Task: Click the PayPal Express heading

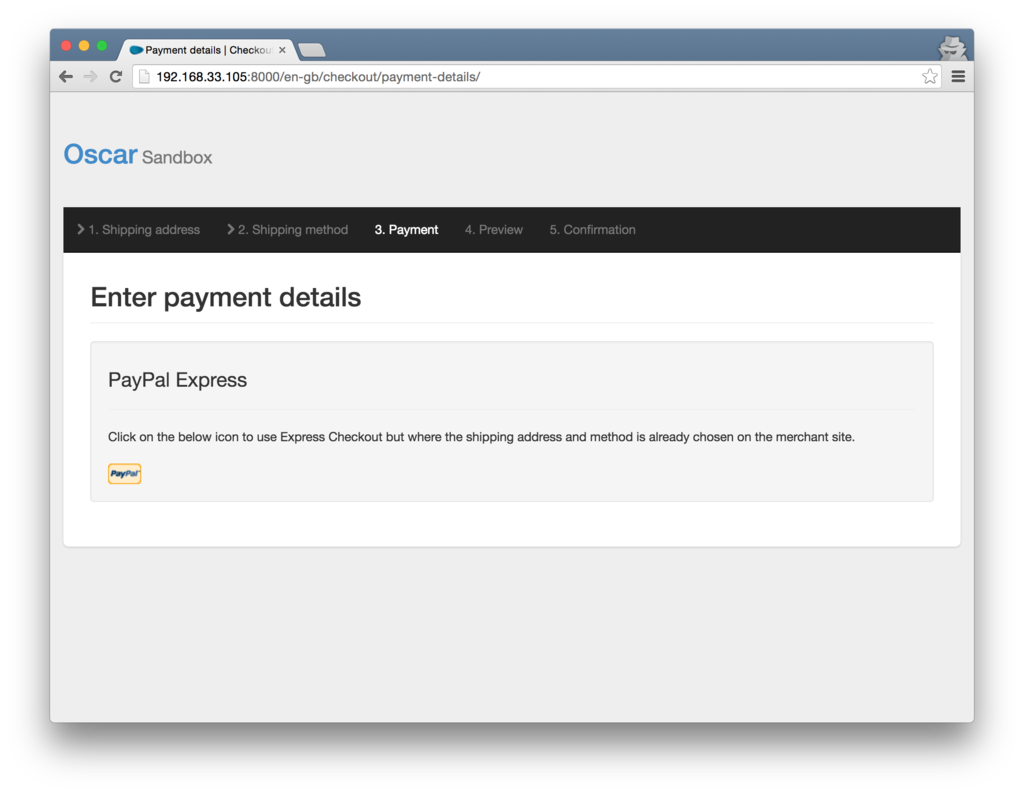Action: pos(178,380)
